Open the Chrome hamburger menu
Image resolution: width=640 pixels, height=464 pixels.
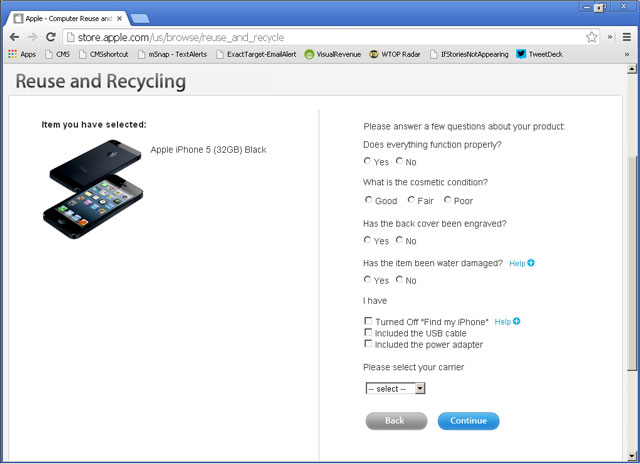pos(627,37)
